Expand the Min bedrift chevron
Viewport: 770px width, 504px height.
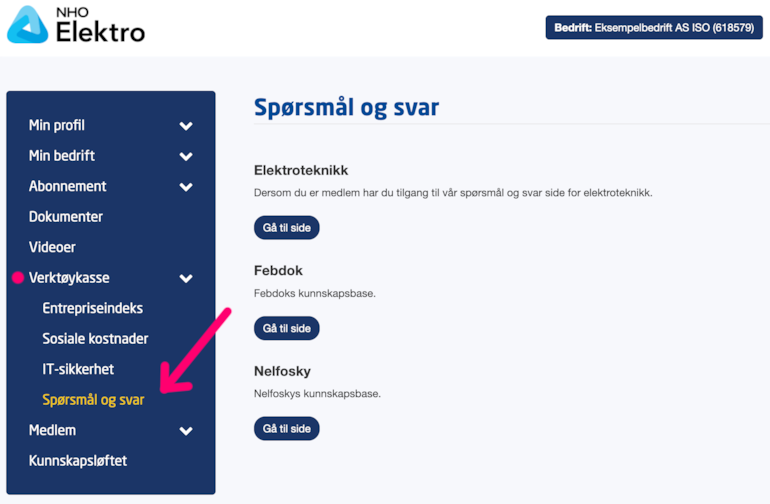tap(186, 156)
